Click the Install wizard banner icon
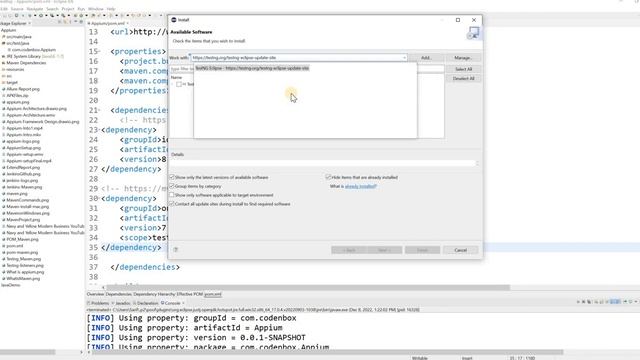 473,33
